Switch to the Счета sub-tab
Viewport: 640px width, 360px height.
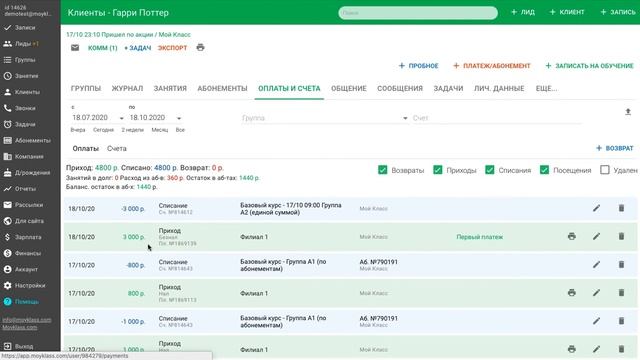[x=117, y=149]
